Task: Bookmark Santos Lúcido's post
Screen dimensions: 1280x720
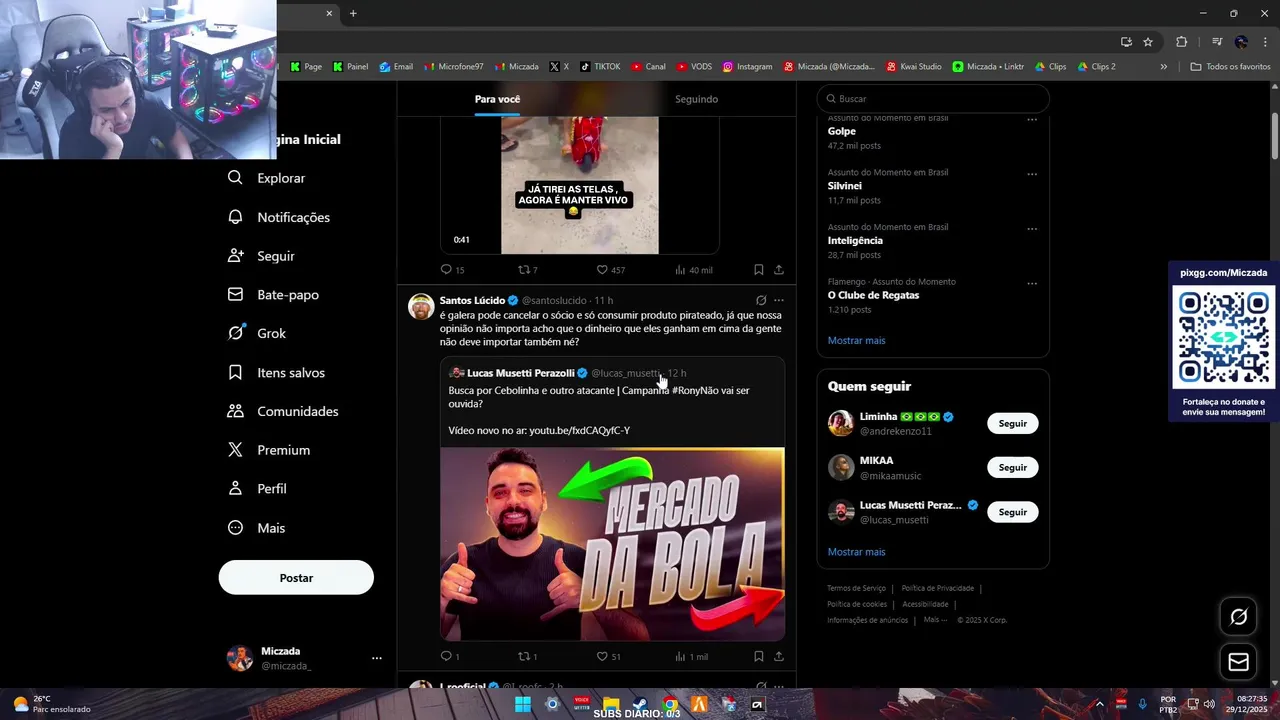Action: coord(759,656)
